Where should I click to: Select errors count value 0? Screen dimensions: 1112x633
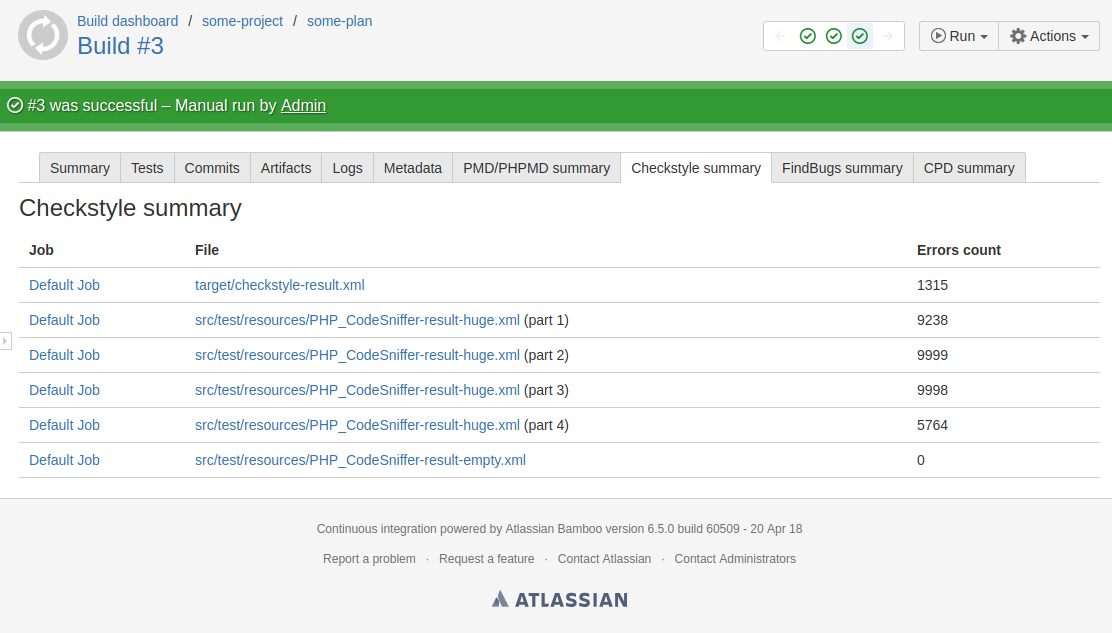[x=921, y=460]
